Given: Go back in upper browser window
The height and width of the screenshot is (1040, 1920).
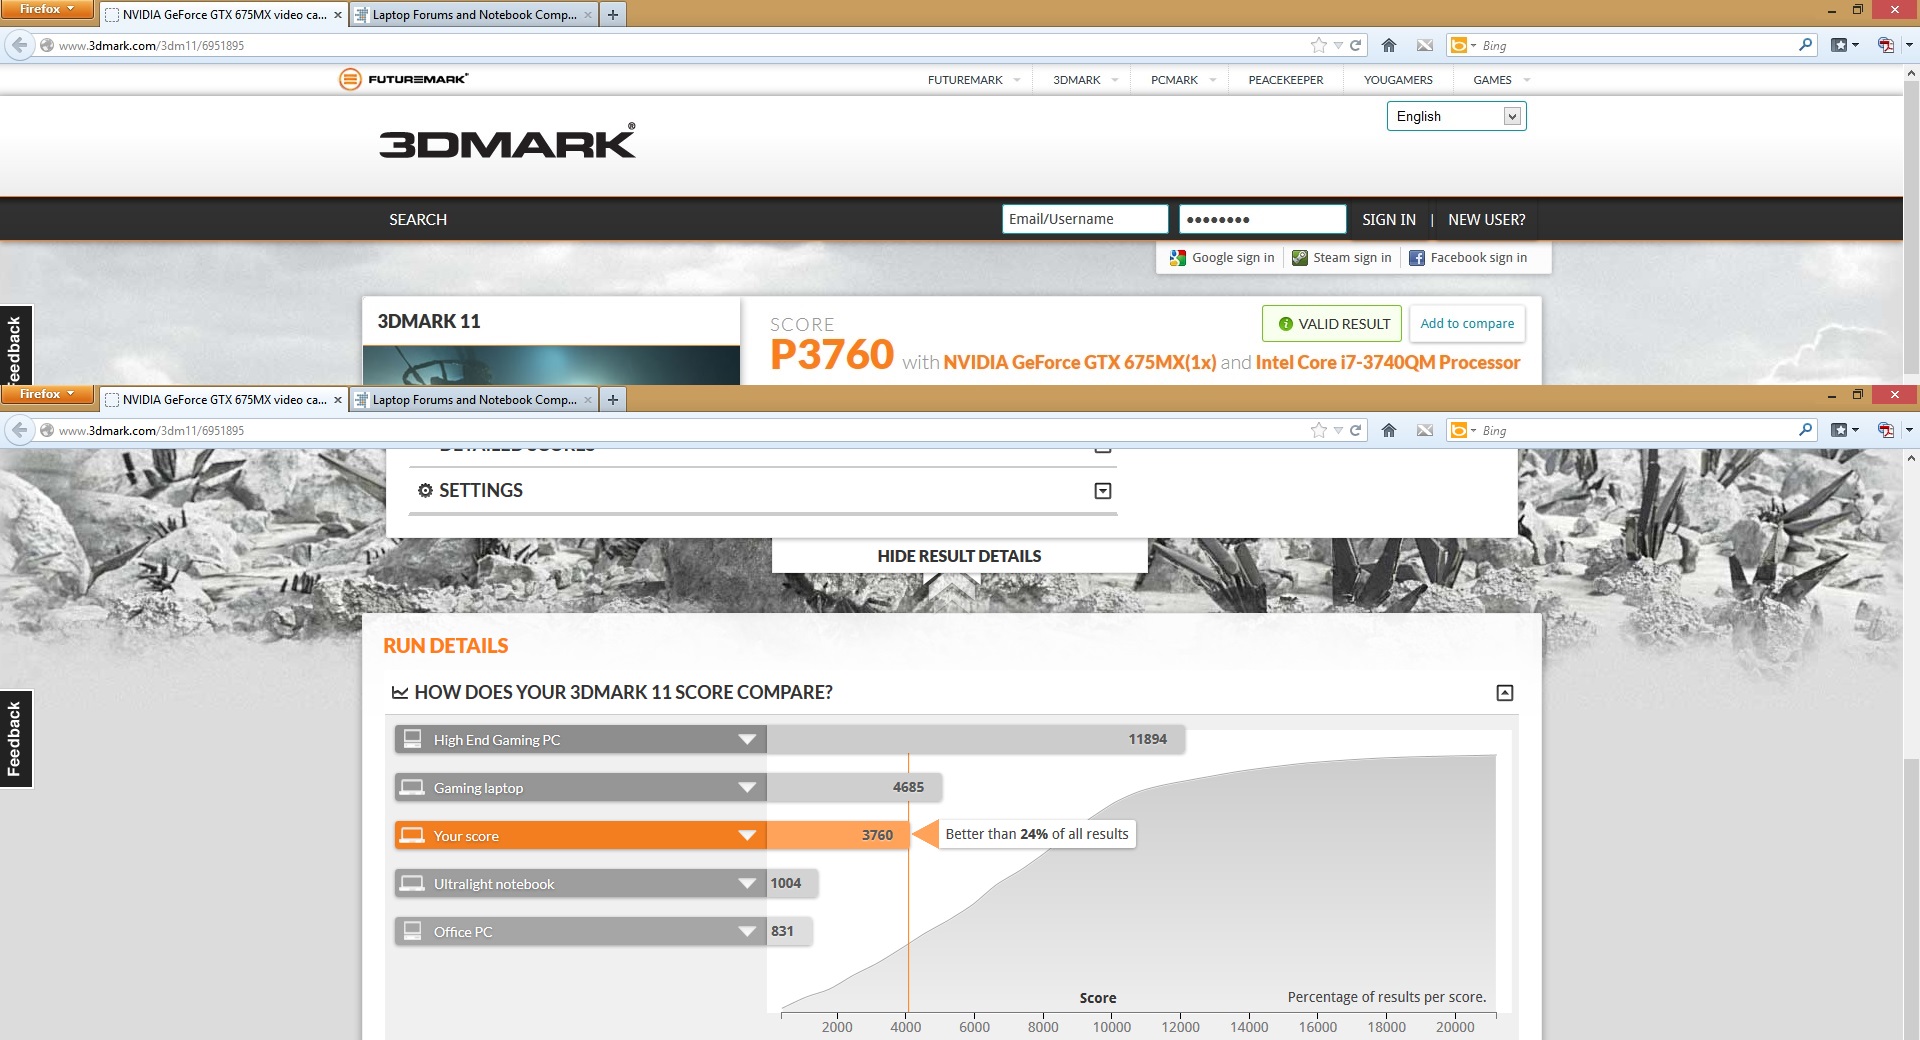Looking at the screenshot, I should click(x=19, y=45).
